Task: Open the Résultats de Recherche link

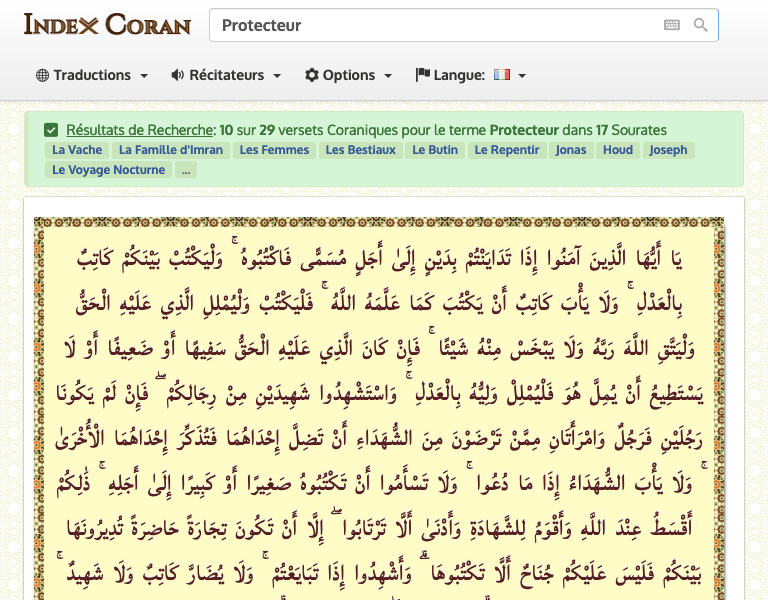Action: 139,130
